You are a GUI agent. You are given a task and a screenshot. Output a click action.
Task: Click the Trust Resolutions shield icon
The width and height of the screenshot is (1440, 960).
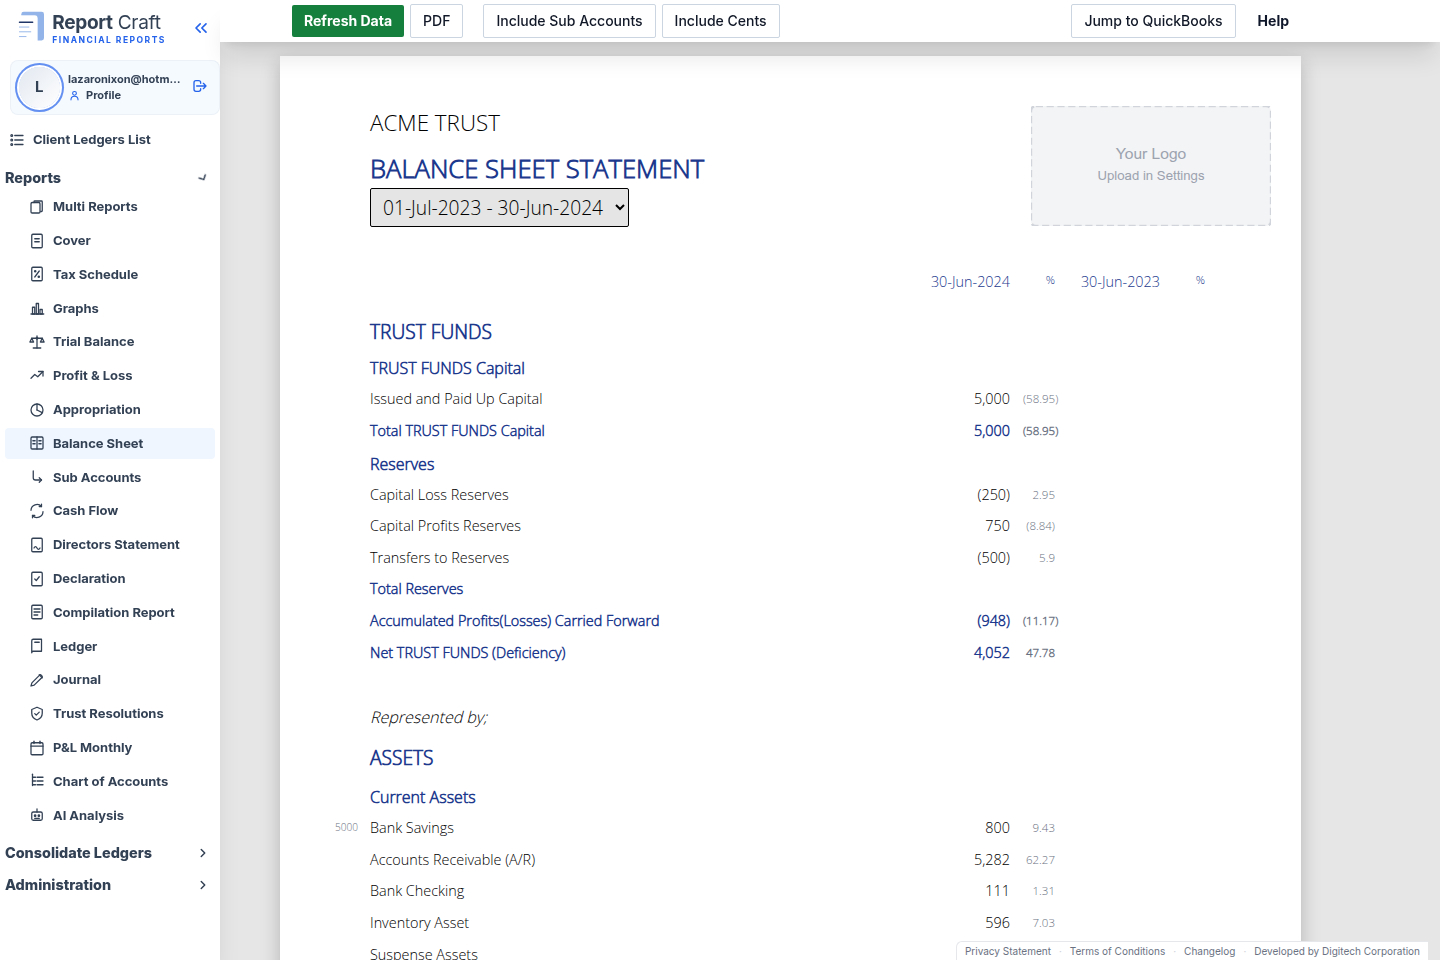(37, 714)
